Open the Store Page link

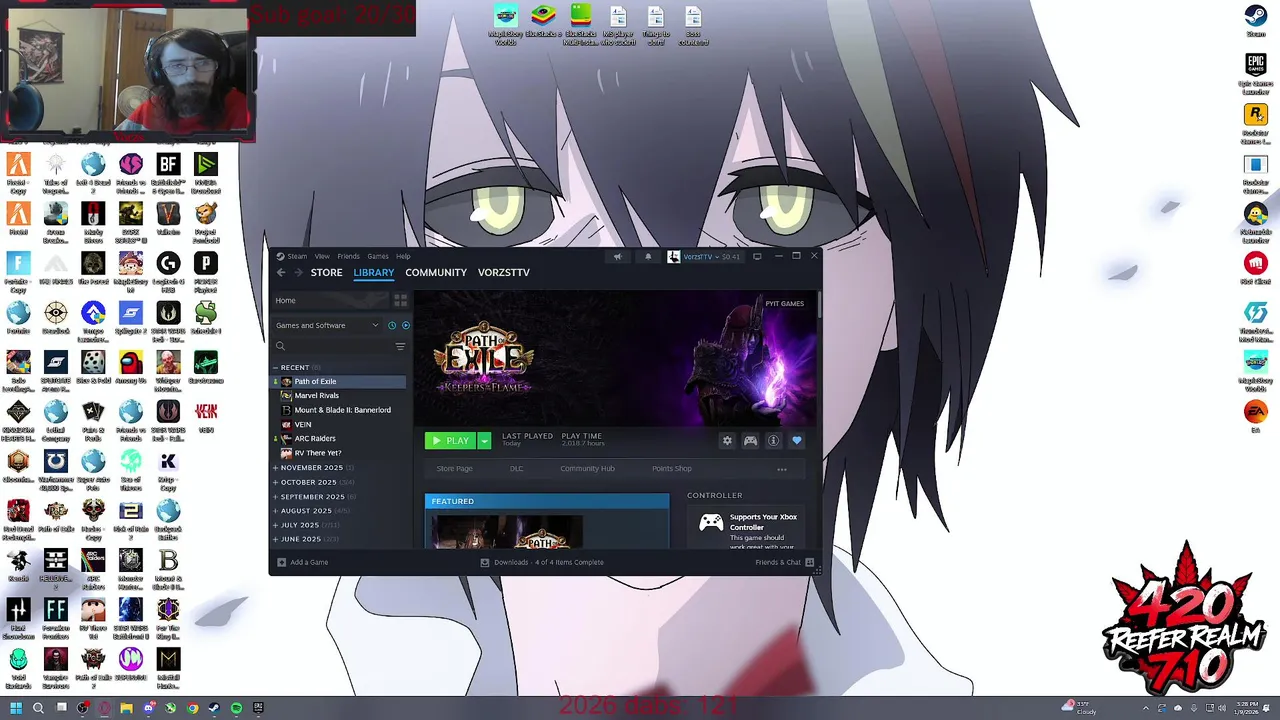(454, 469)
